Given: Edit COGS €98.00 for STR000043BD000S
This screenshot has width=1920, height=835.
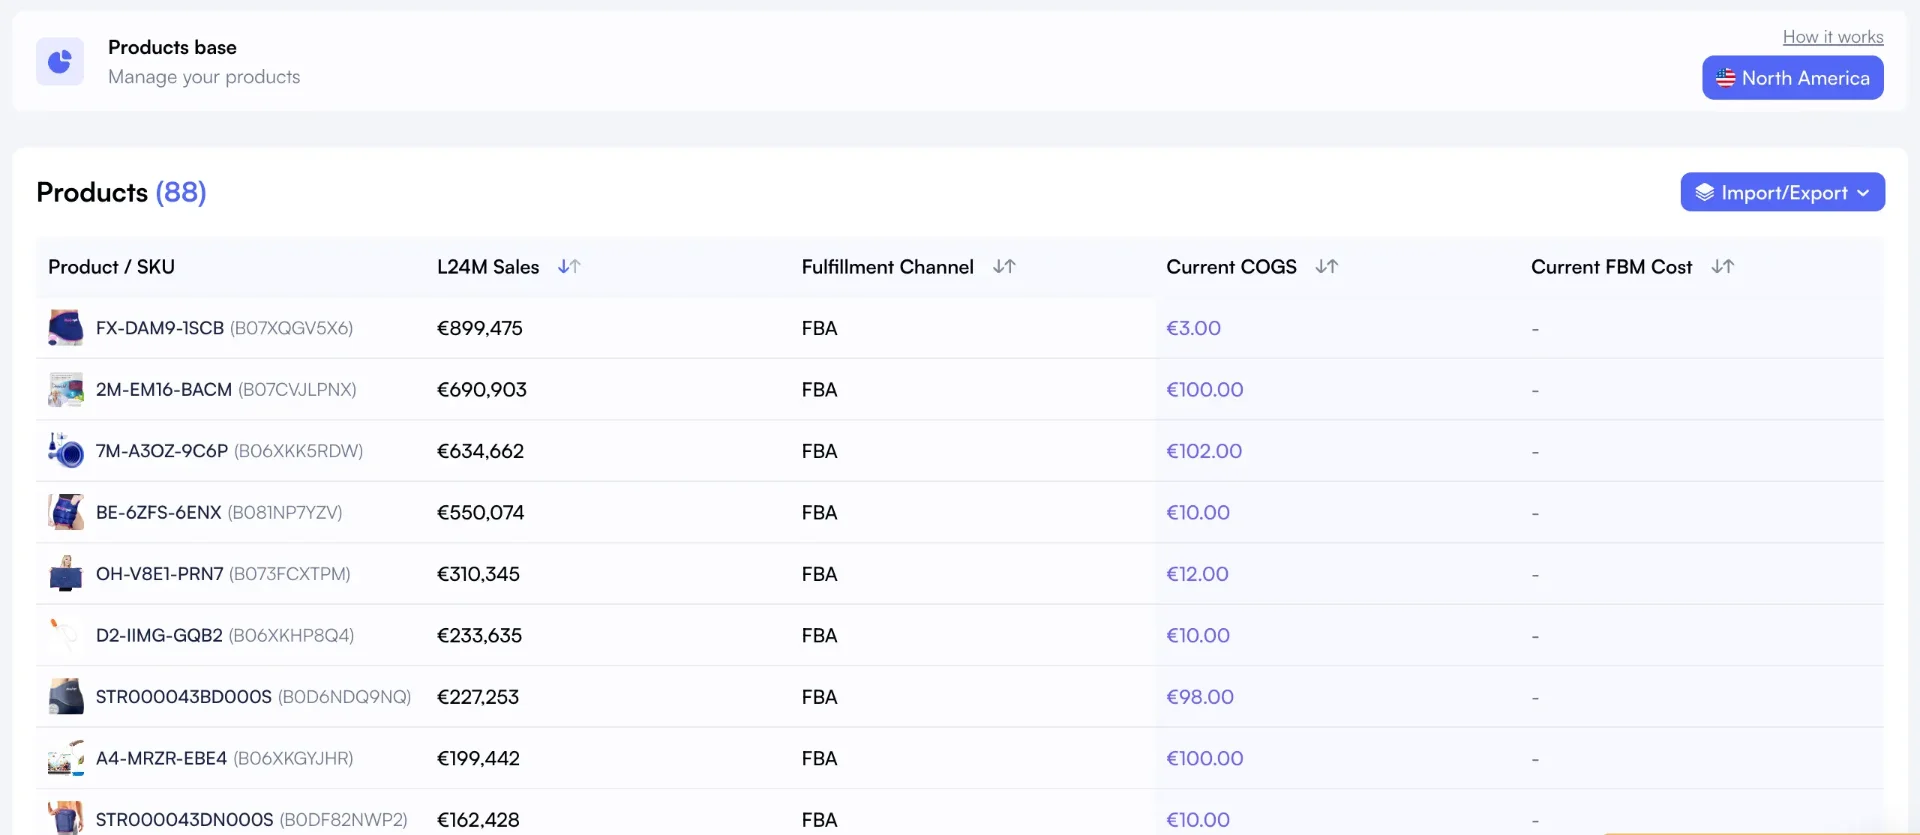Looking at the screenshot, I should click(1200, 697).
